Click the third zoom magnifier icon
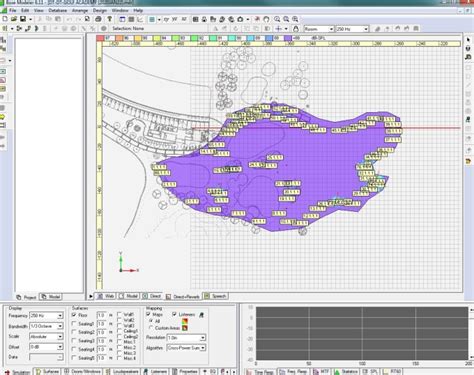Image resolution: width=474 pixels, height=375 pixels. coord(295,19)
